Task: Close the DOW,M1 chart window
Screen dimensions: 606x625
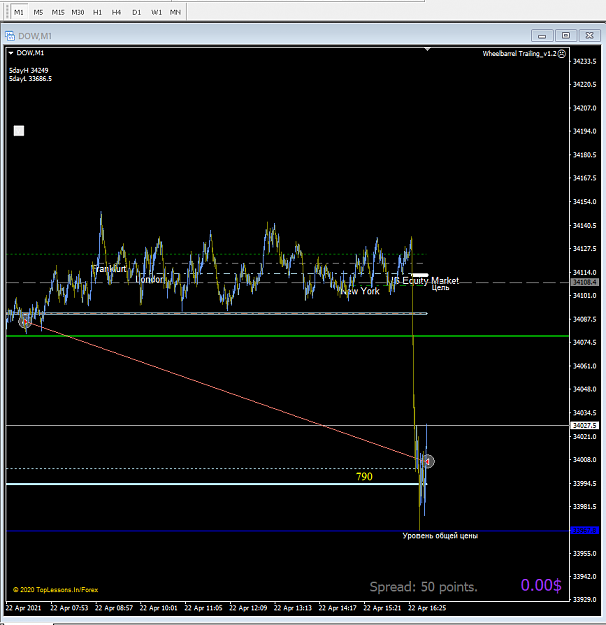Action: [590, 35]
